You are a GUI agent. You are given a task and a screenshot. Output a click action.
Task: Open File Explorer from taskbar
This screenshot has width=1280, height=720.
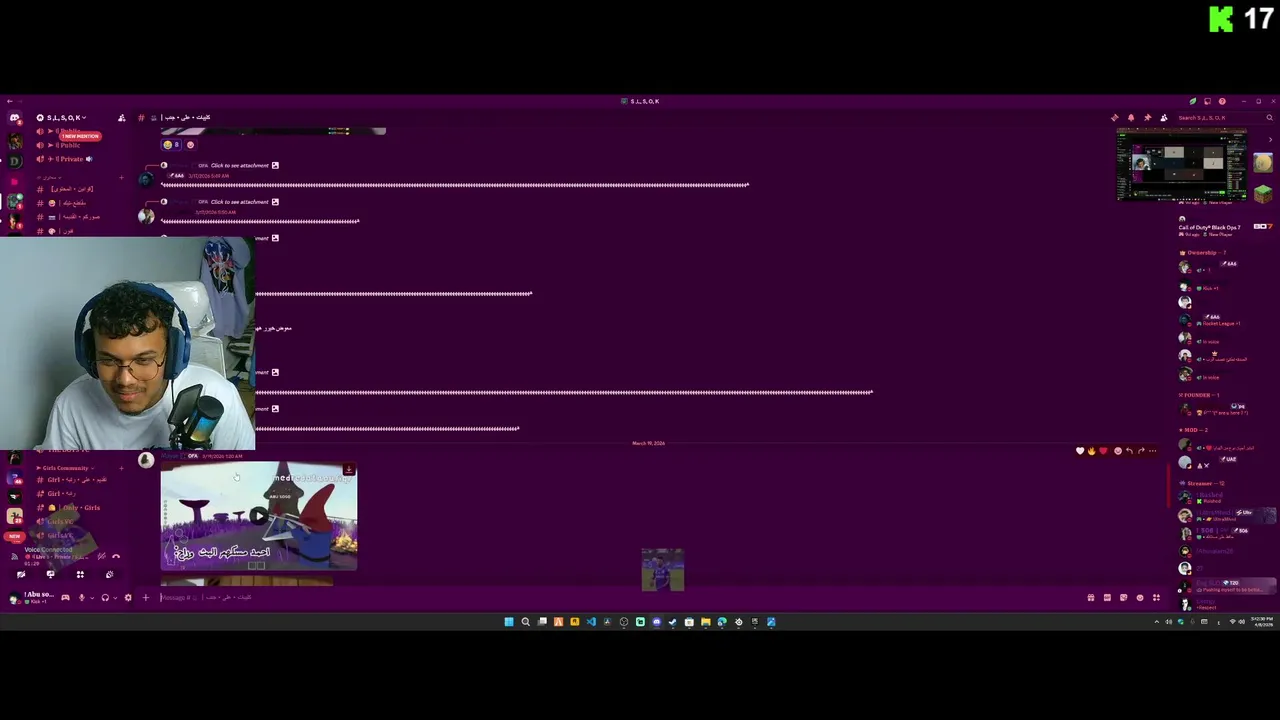pos(705,622)
